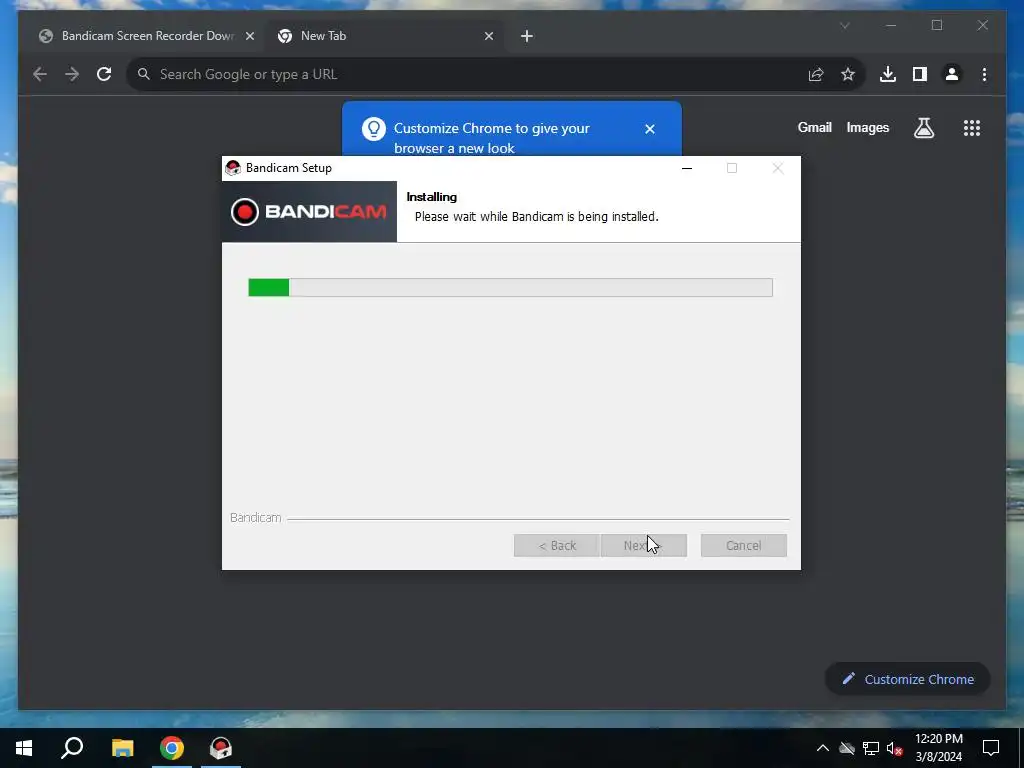Click the network tray icon

click(x=871, y=748)
